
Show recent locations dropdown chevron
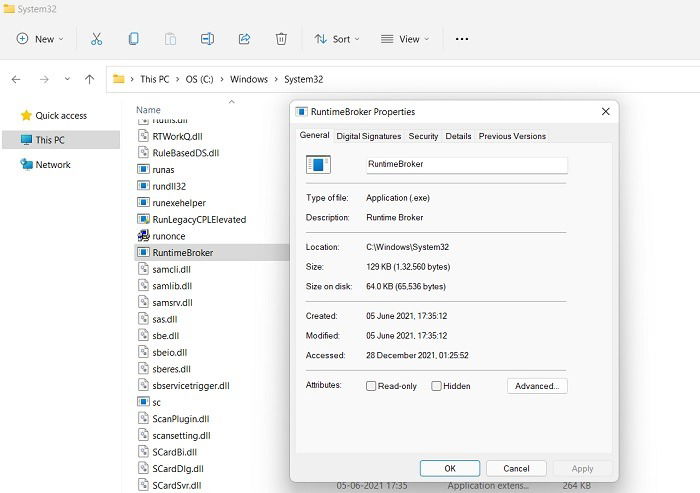point(67,79)
